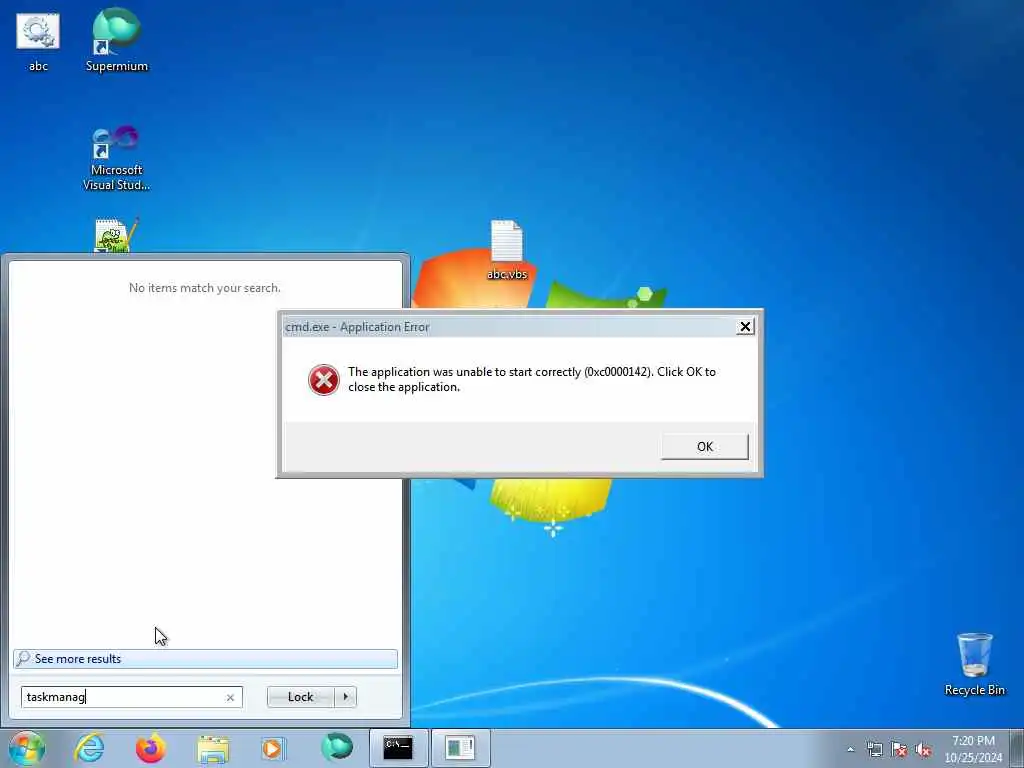Open Windows Explorer from taskbar

pyautogui.click(x=213, y=749)
